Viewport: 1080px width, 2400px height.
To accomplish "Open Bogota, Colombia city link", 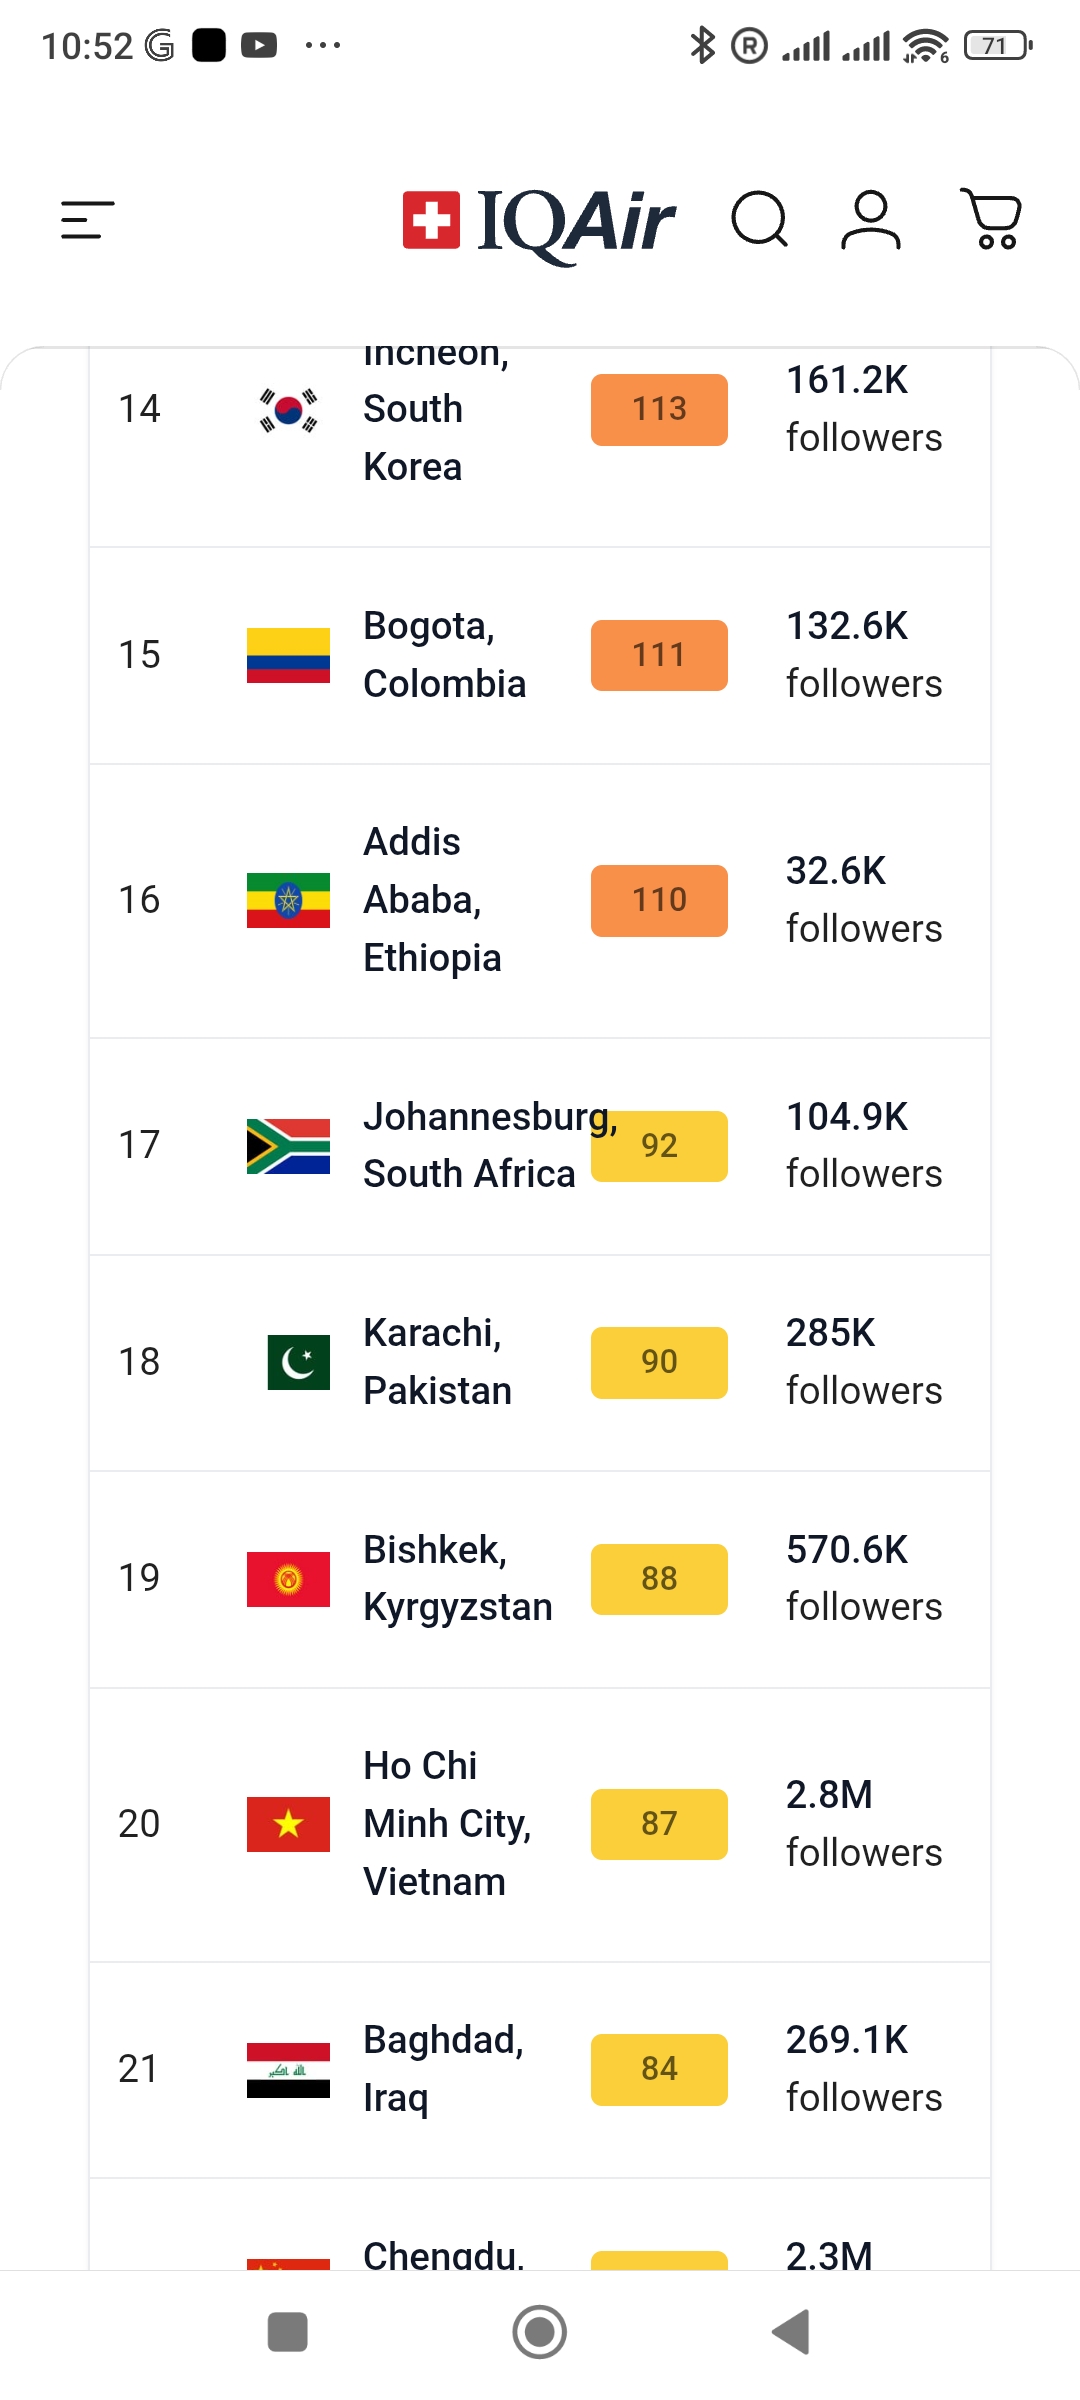I will point(445,655).
